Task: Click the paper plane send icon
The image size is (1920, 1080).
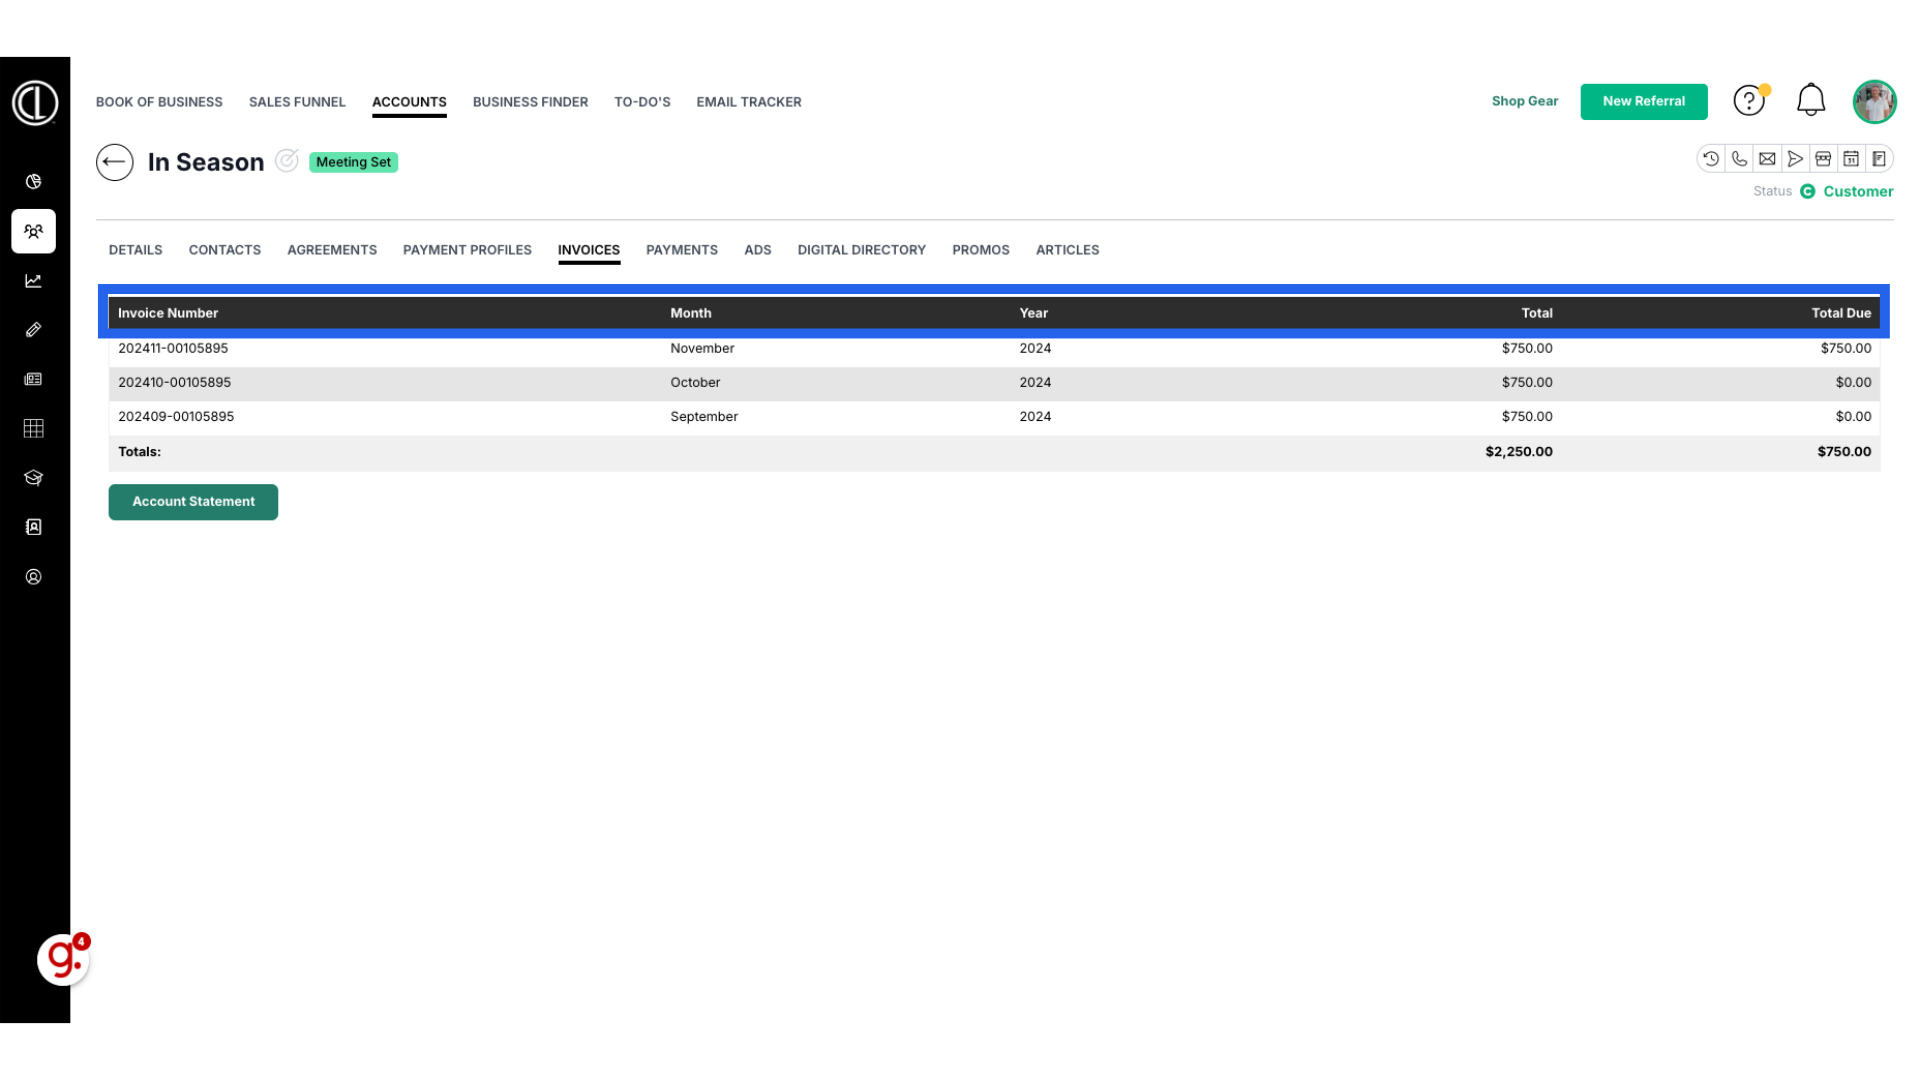Action: coord(1795,159)
